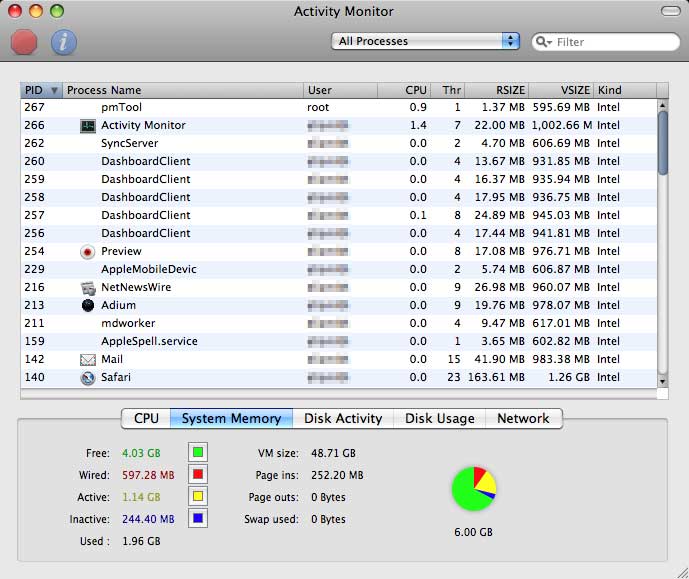Click Mail's 983.38 MB VSIZE value
689x579 pixels.
pyautogui.click(x=561, y=359)
